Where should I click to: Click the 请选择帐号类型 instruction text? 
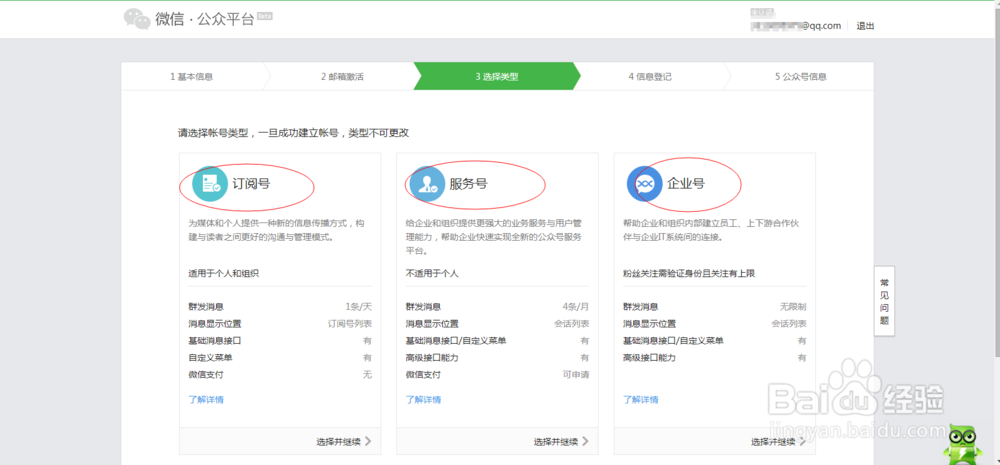[293, 133]
